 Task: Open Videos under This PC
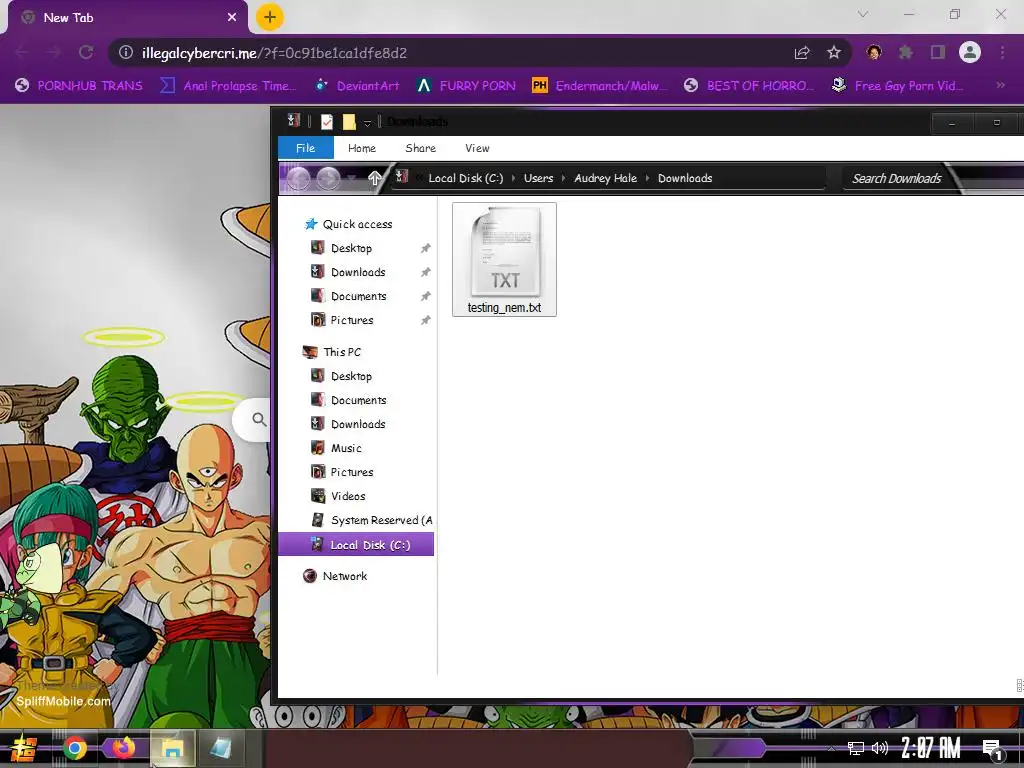coord(347,496)
